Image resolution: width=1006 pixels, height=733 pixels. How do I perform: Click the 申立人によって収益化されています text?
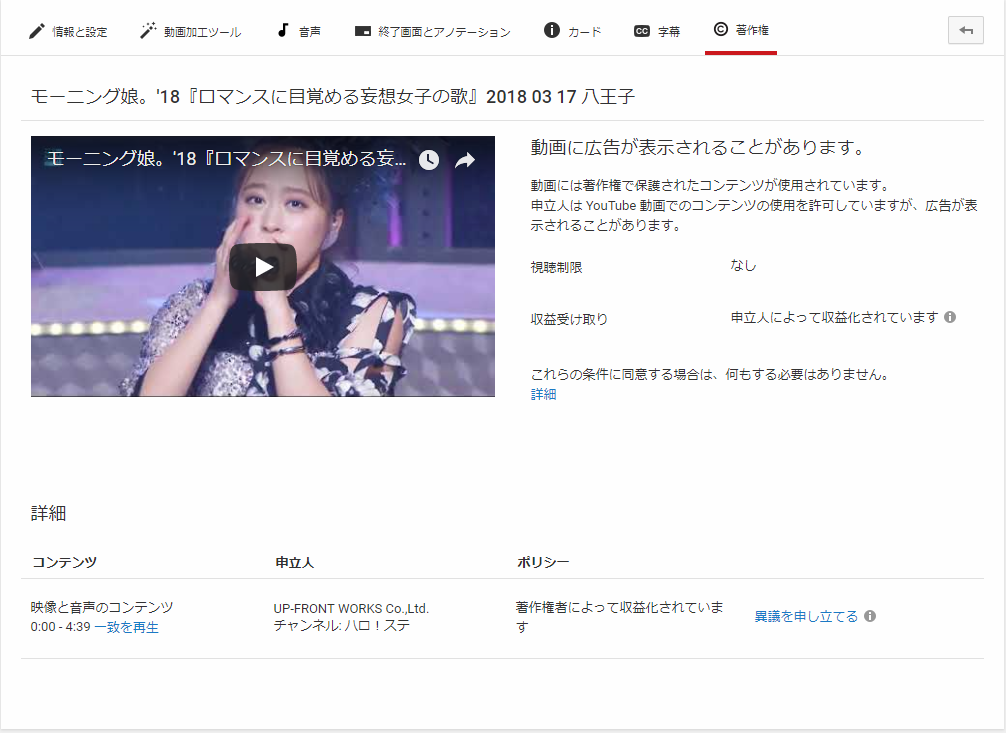point(835,317)
